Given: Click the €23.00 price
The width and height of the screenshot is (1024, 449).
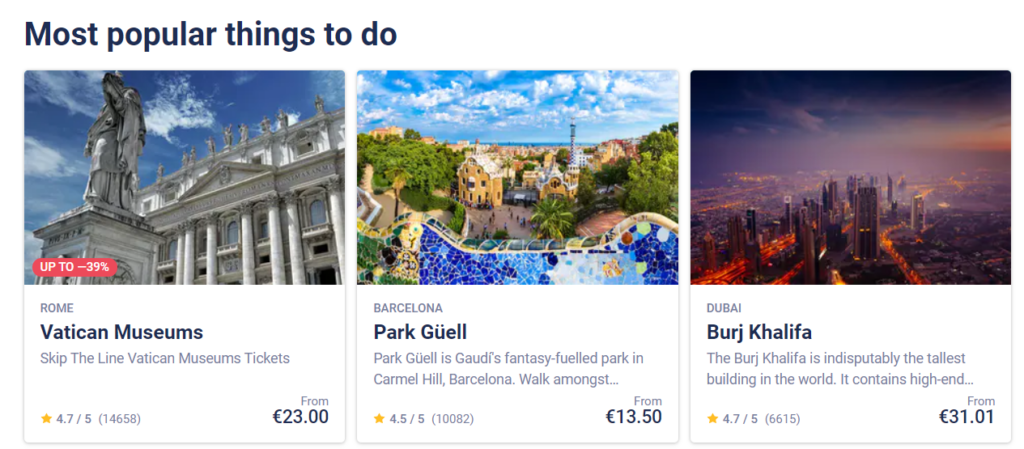Looking at the screenshot, I should (x=300, y=417).
